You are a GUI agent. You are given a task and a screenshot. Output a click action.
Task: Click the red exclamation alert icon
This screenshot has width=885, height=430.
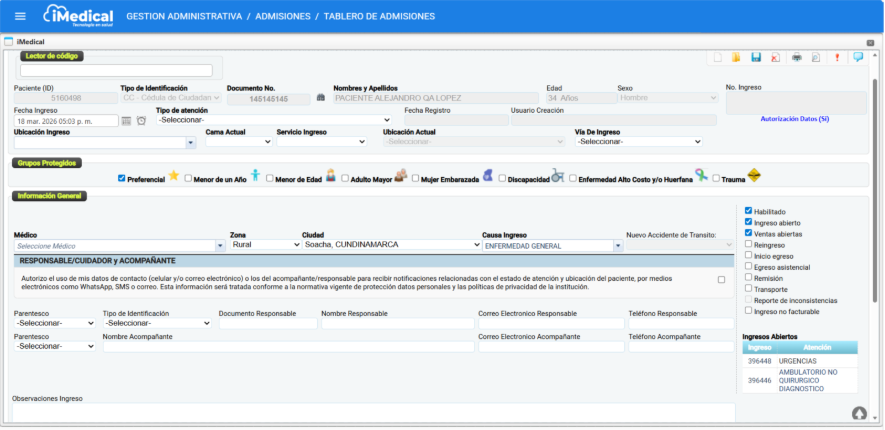837,58
